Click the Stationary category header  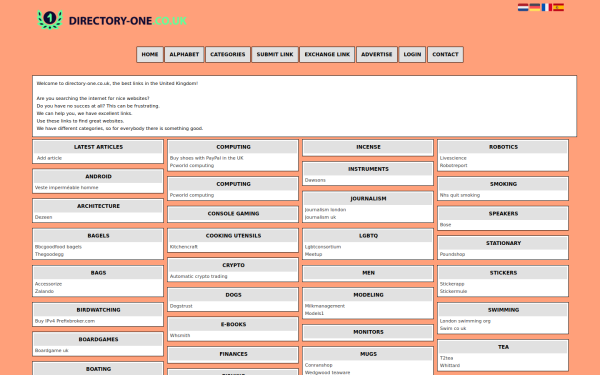coord(503,243)
